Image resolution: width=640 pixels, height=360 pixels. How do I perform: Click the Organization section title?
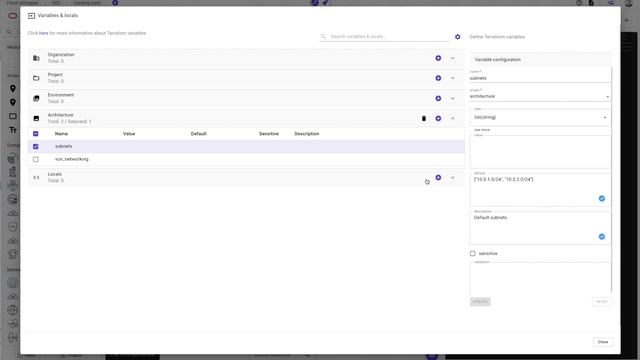(x=61, y=55)
